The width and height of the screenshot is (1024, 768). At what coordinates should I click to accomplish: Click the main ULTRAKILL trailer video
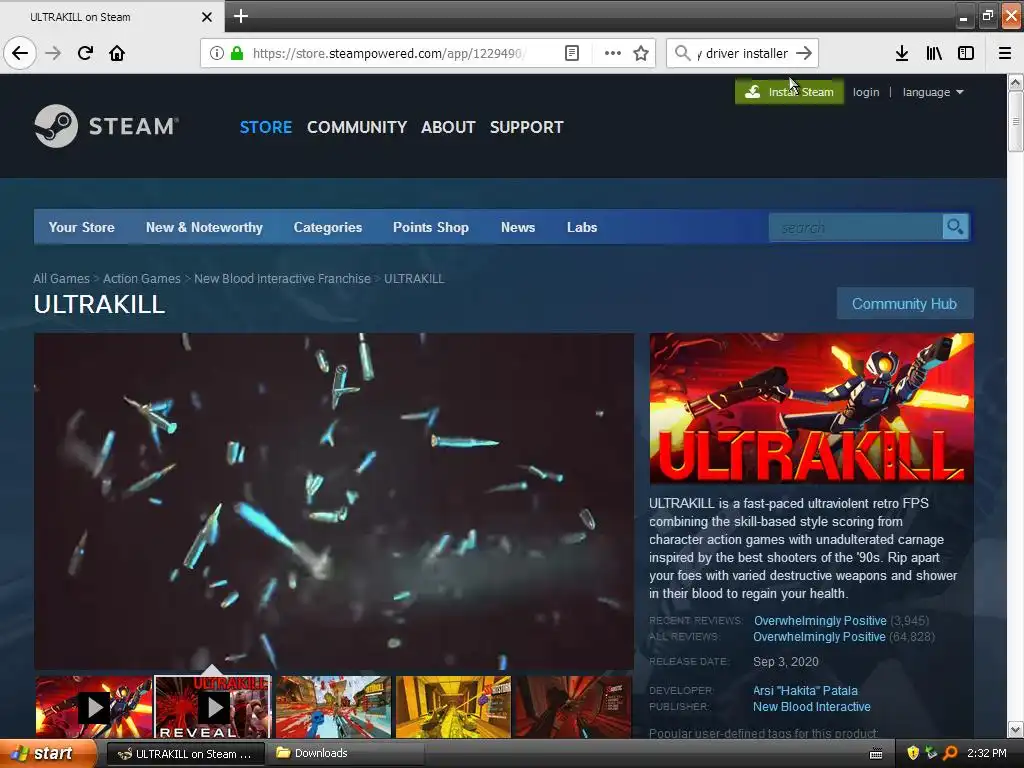pos(334,501)
